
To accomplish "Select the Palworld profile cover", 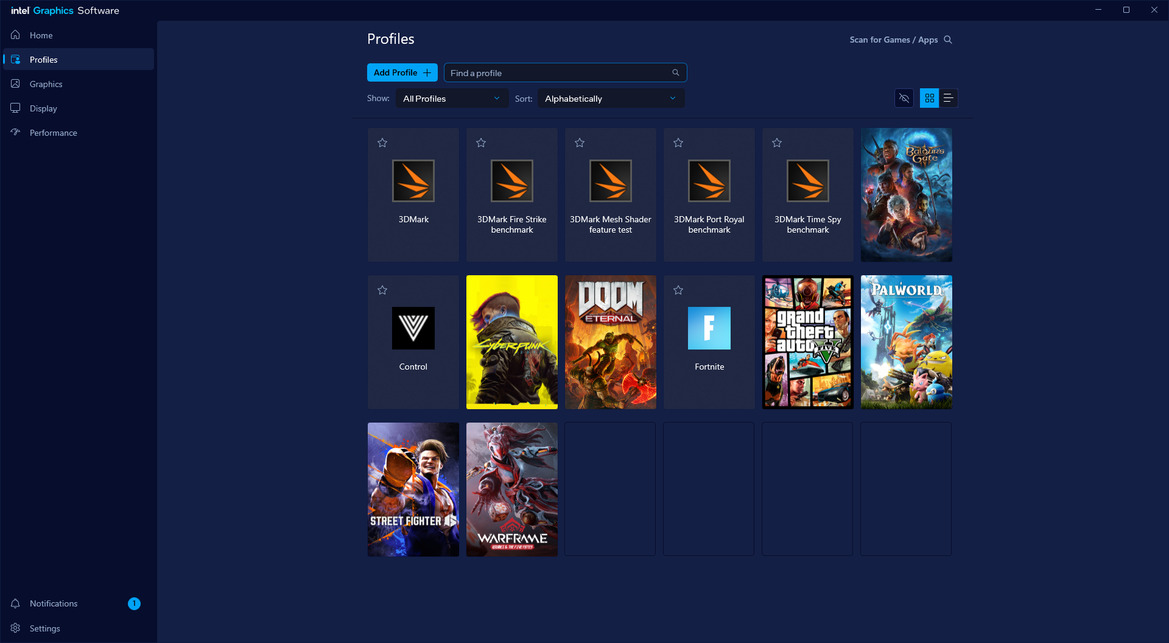I will [x=906, y=342].
